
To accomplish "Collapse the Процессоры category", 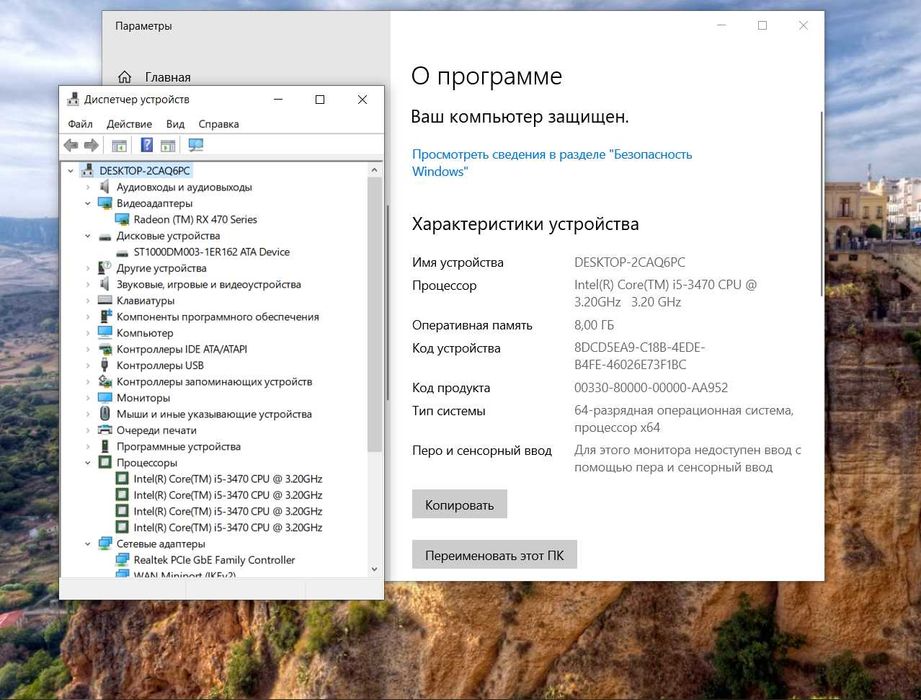I will click(88, 463).
